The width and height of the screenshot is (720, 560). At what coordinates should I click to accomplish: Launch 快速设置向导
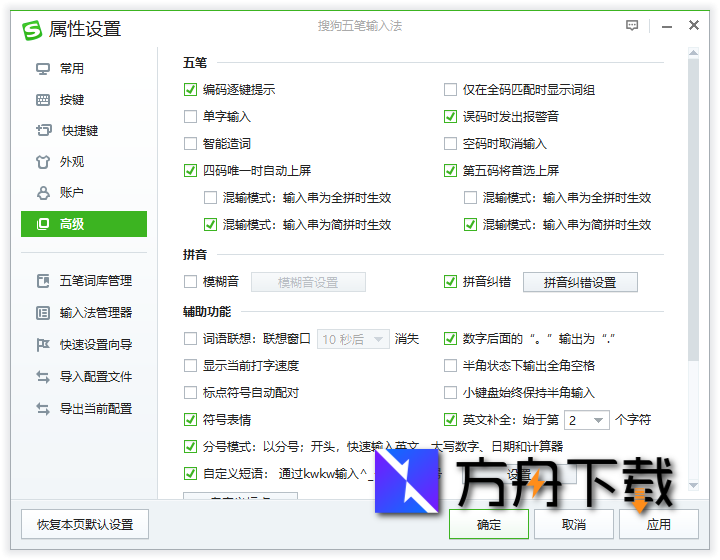click(84, 345)
